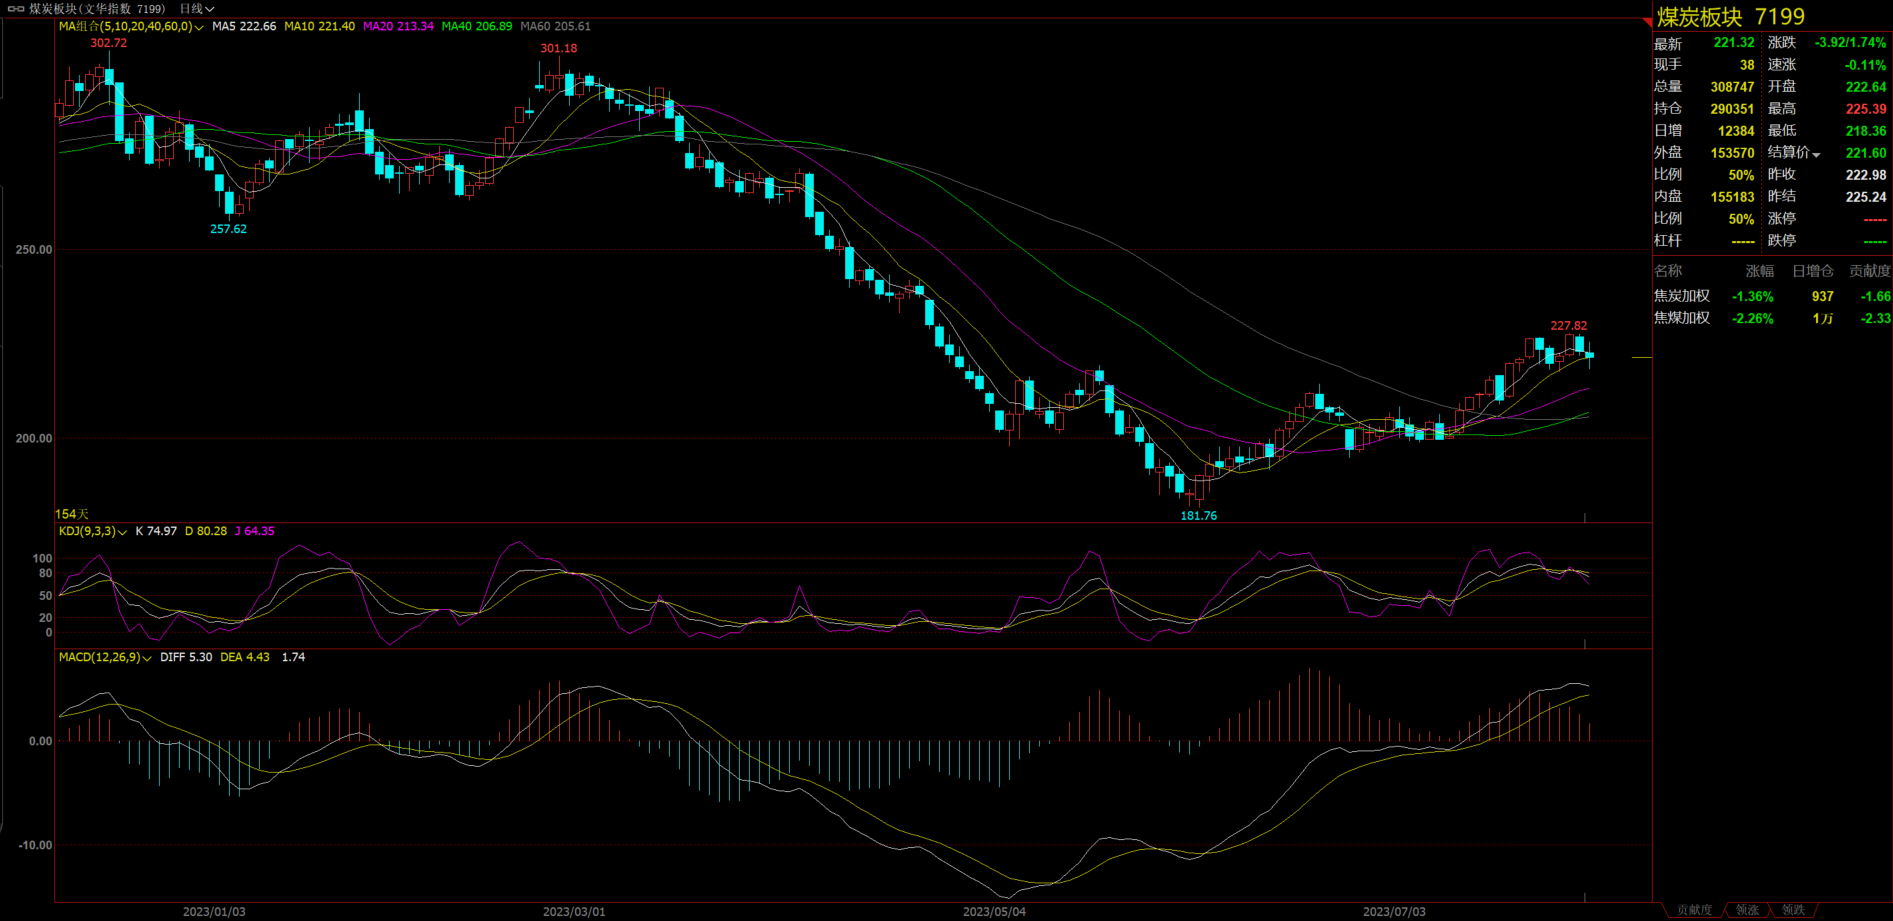The width and height of the screenshot is (1893, 921).
Task: Click the 302.72 high price label
Action: 108,43
